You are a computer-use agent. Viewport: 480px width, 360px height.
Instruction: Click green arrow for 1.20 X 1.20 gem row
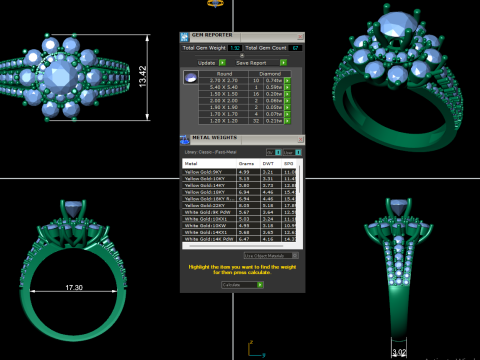pos(287,121)
